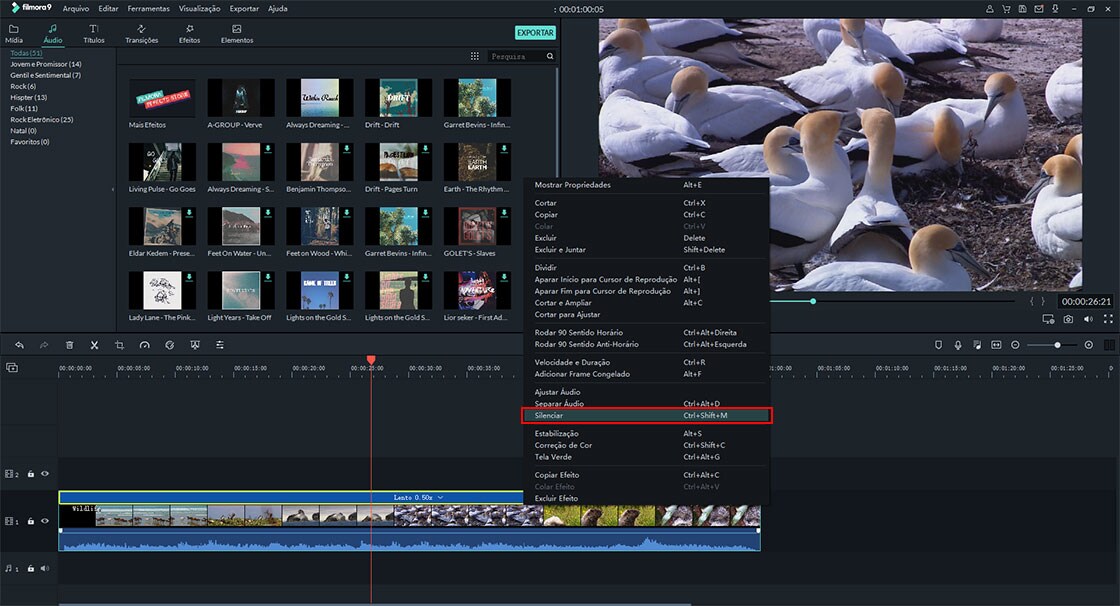Open the shopping cart icon in title bar
This screenshot has height=606, width=1120.
(x=1006, y=9)
